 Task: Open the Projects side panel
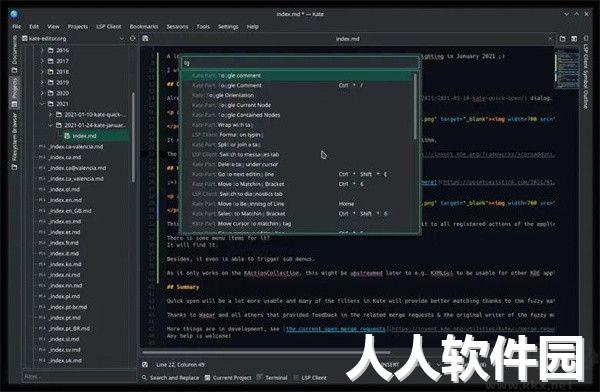(x=15, y=92)
